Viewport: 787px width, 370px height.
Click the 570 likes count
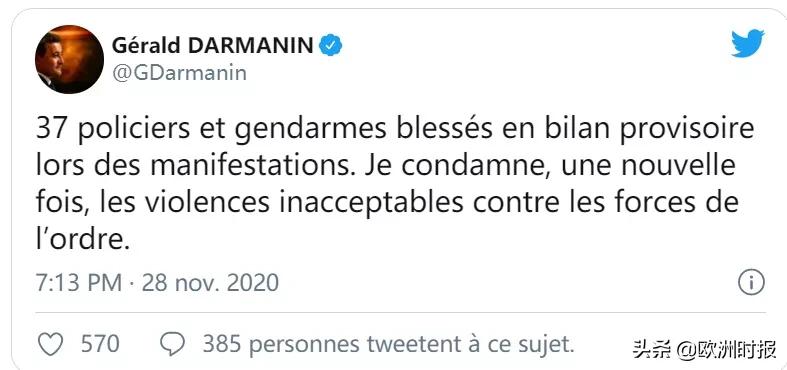click(100, 344)
